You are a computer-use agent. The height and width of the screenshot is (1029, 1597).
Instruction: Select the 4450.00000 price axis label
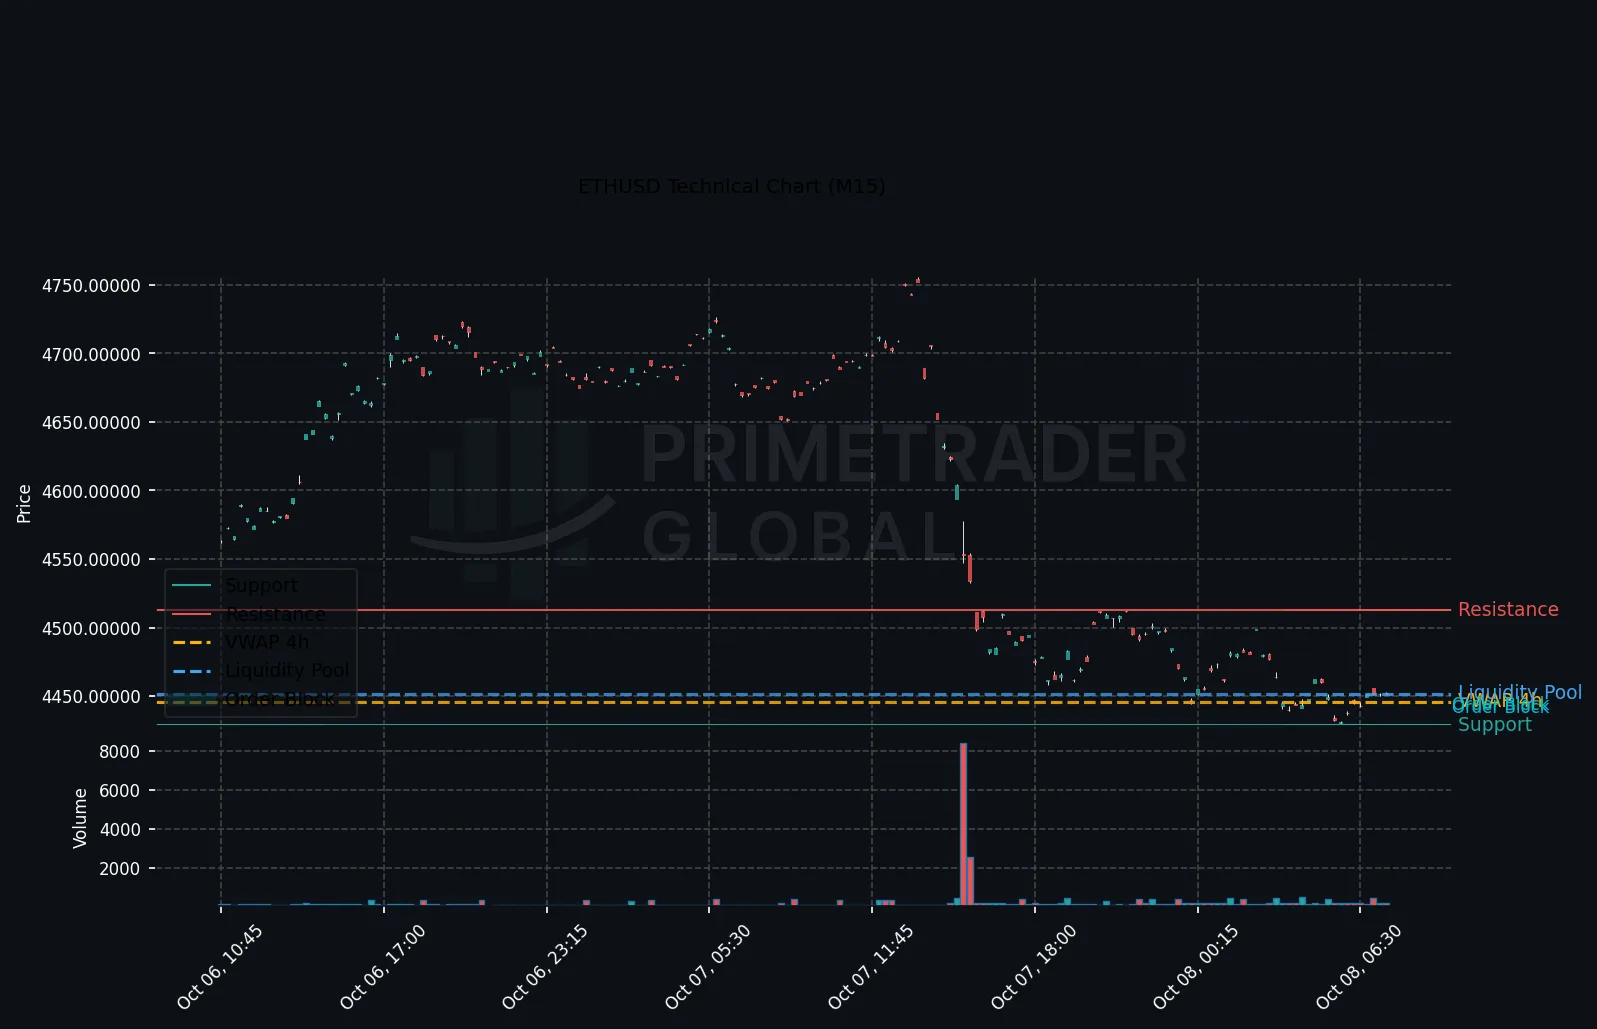coord(91,697)
